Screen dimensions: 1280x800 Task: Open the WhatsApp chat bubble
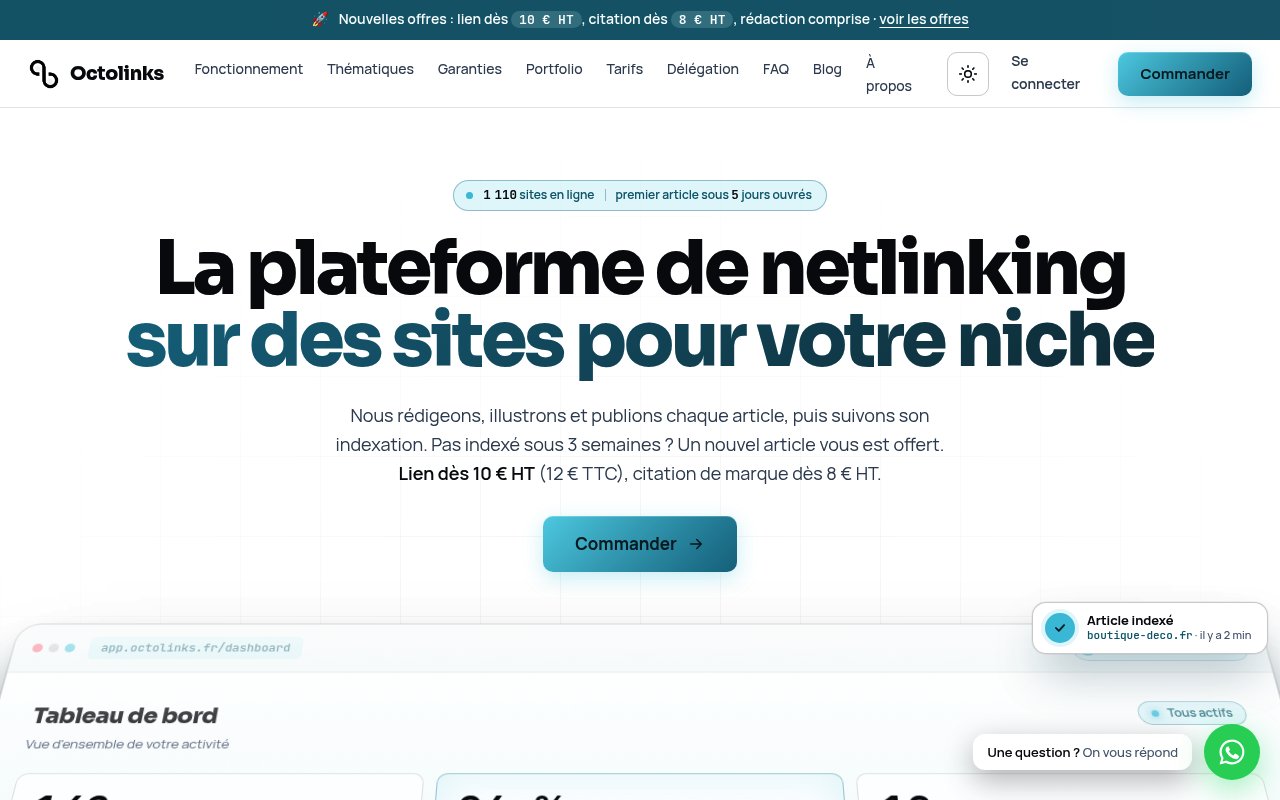(1232, 752)
